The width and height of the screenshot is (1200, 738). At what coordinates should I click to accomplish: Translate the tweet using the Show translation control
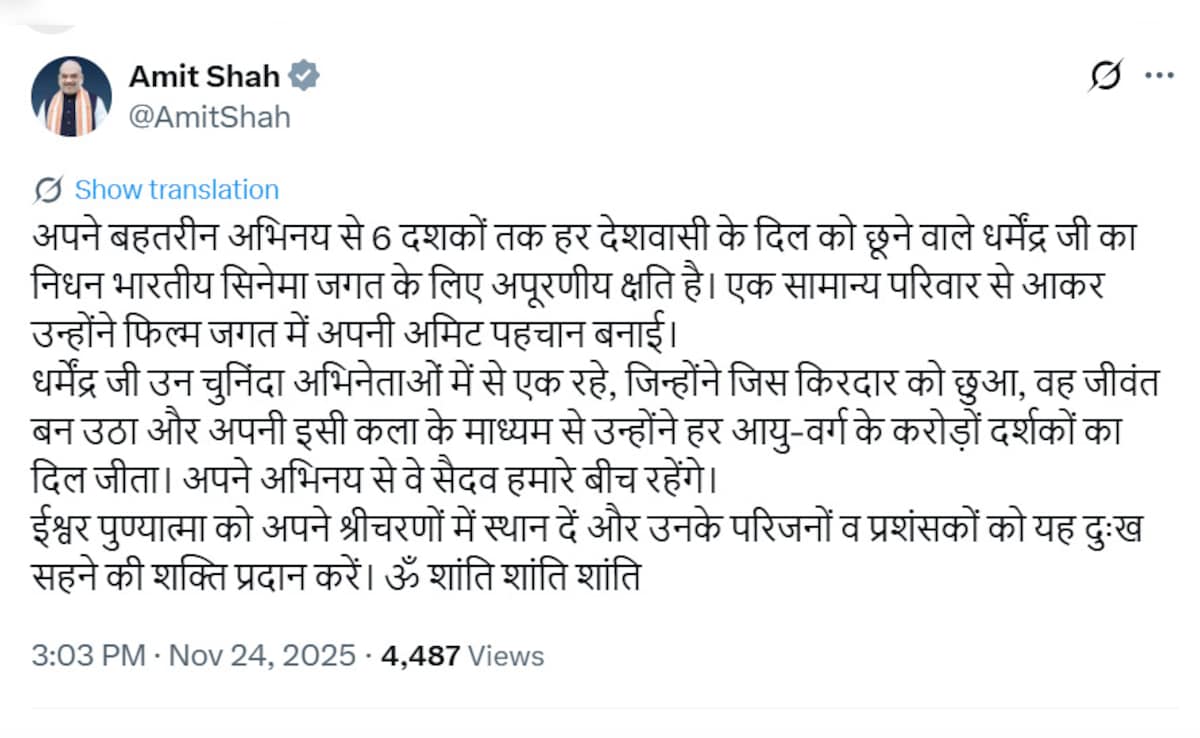(x=176, y=189)
